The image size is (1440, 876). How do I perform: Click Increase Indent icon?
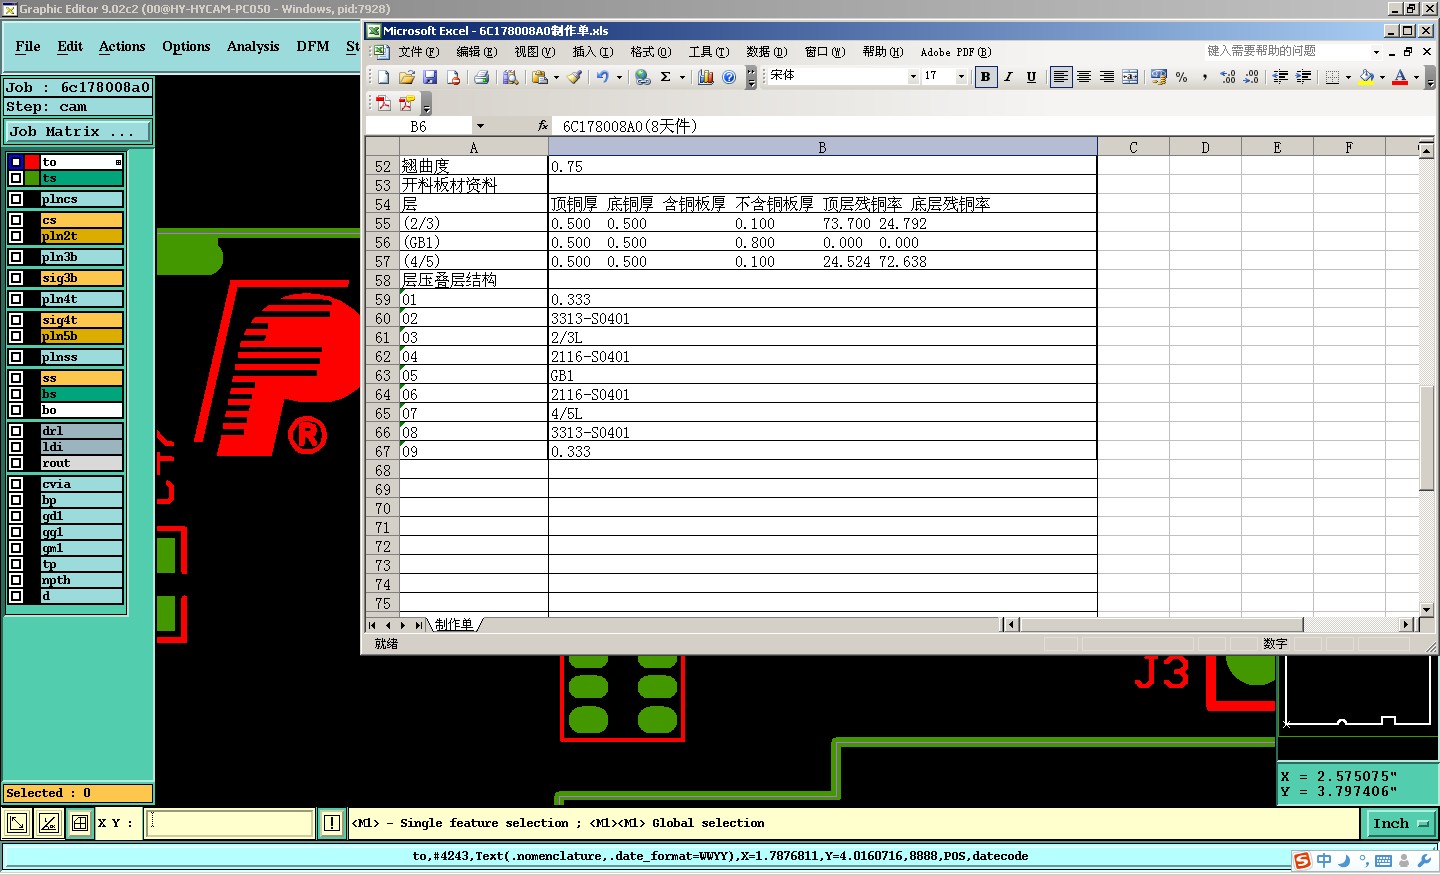pos(1303,77)
